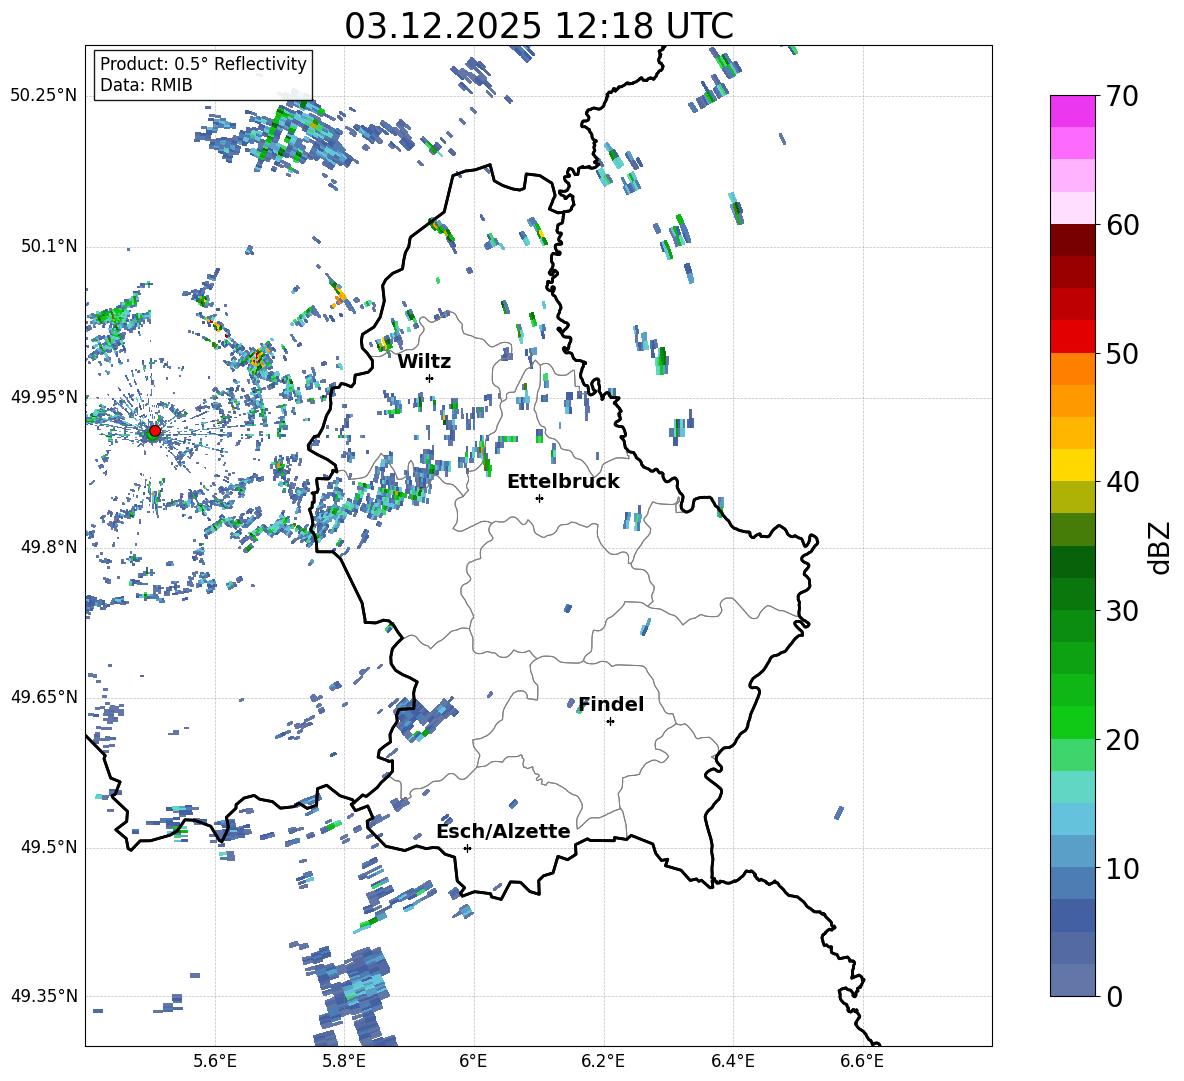Click the 30 tick label on colorbar
The height and width of the screenshot is (1081, 1184).
(1124, 611)
